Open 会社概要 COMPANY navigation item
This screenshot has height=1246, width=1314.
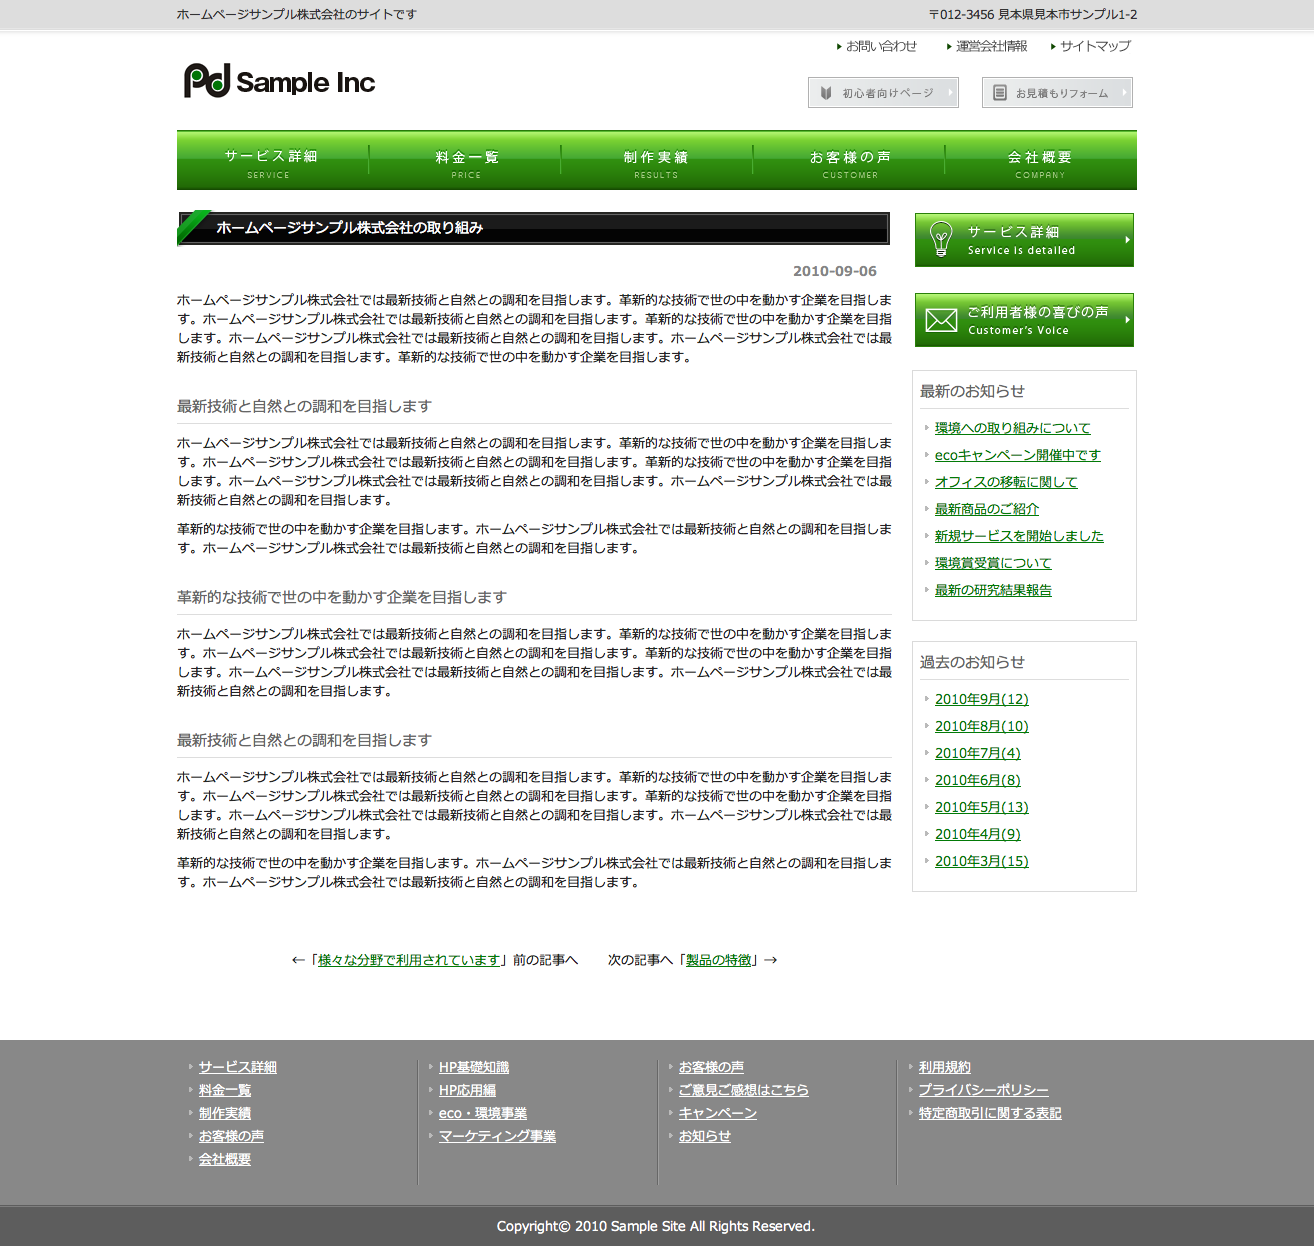1040,162
